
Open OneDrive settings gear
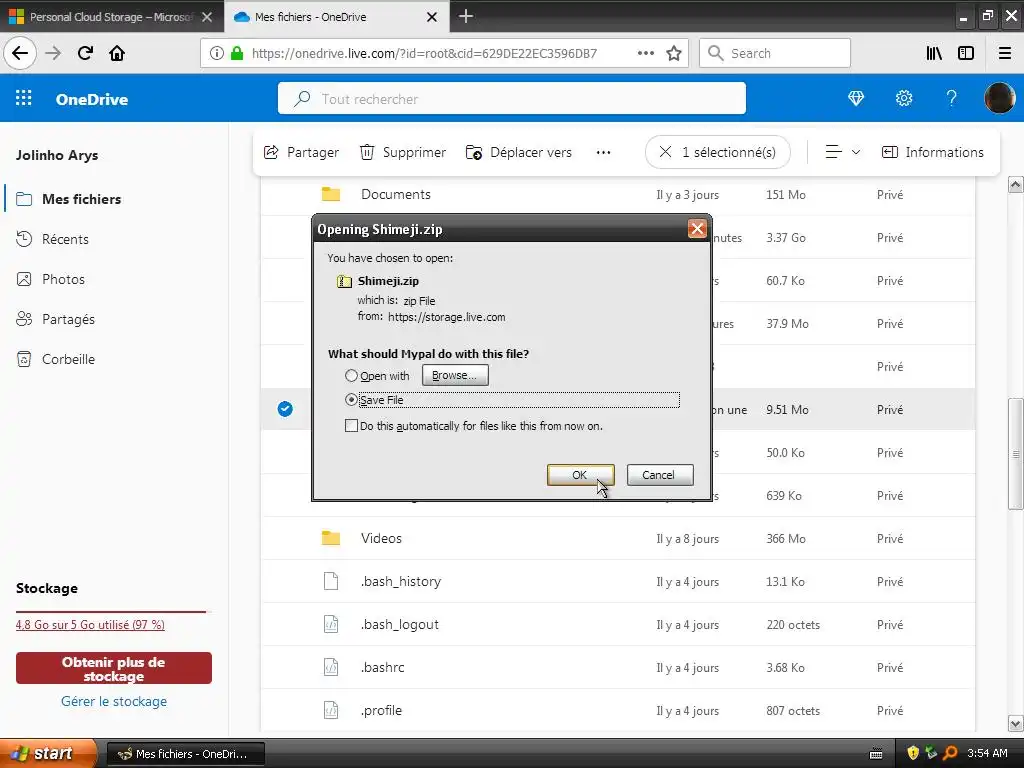(x=904, y=98)
